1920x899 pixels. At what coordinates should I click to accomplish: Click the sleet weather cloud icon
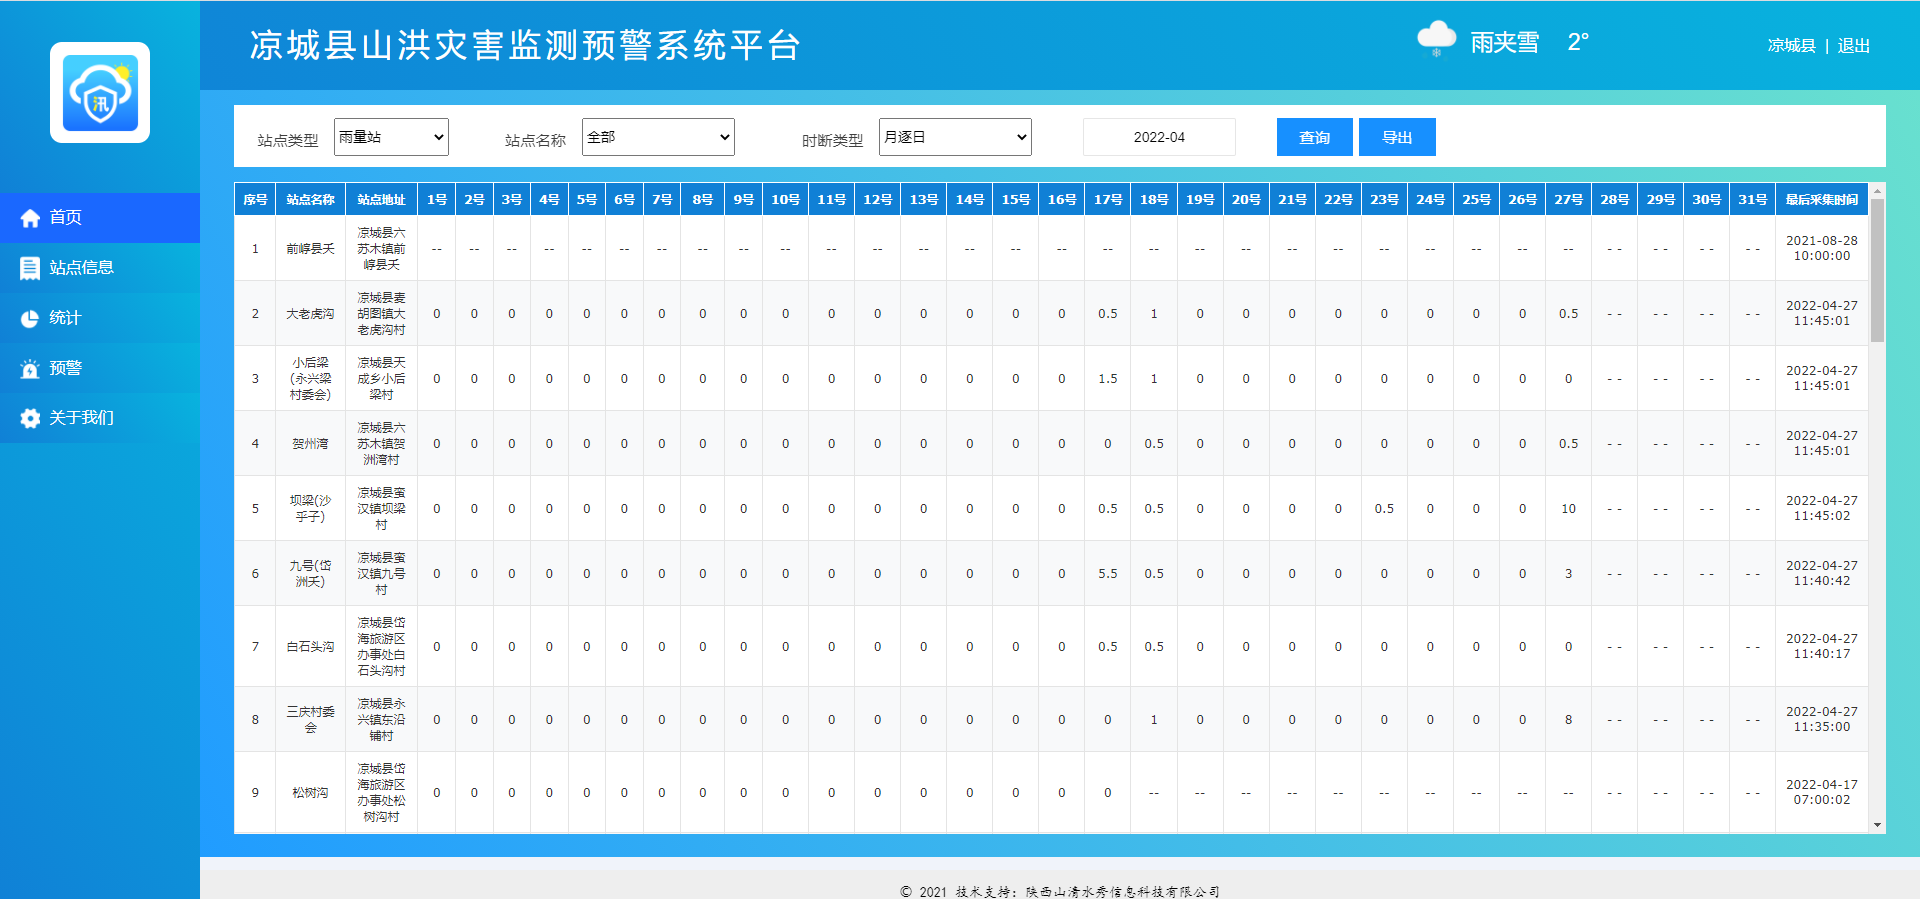pyautogui.click(x=1436, y=39)
